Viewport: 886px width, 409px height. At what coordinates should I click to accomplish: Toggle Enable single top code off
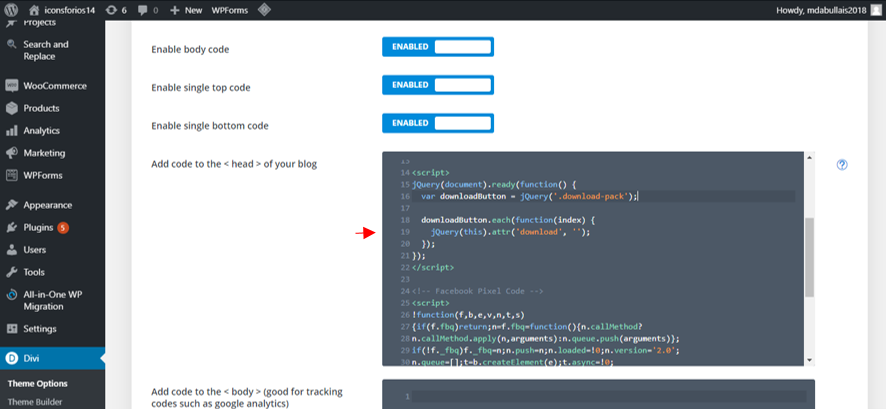pos(437,85)
